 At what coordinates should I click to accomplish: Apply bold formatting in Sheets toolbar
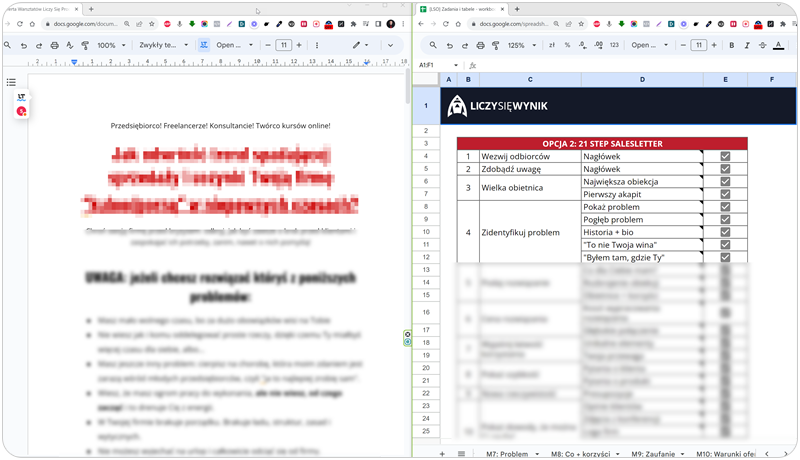(x=731, y=45)
